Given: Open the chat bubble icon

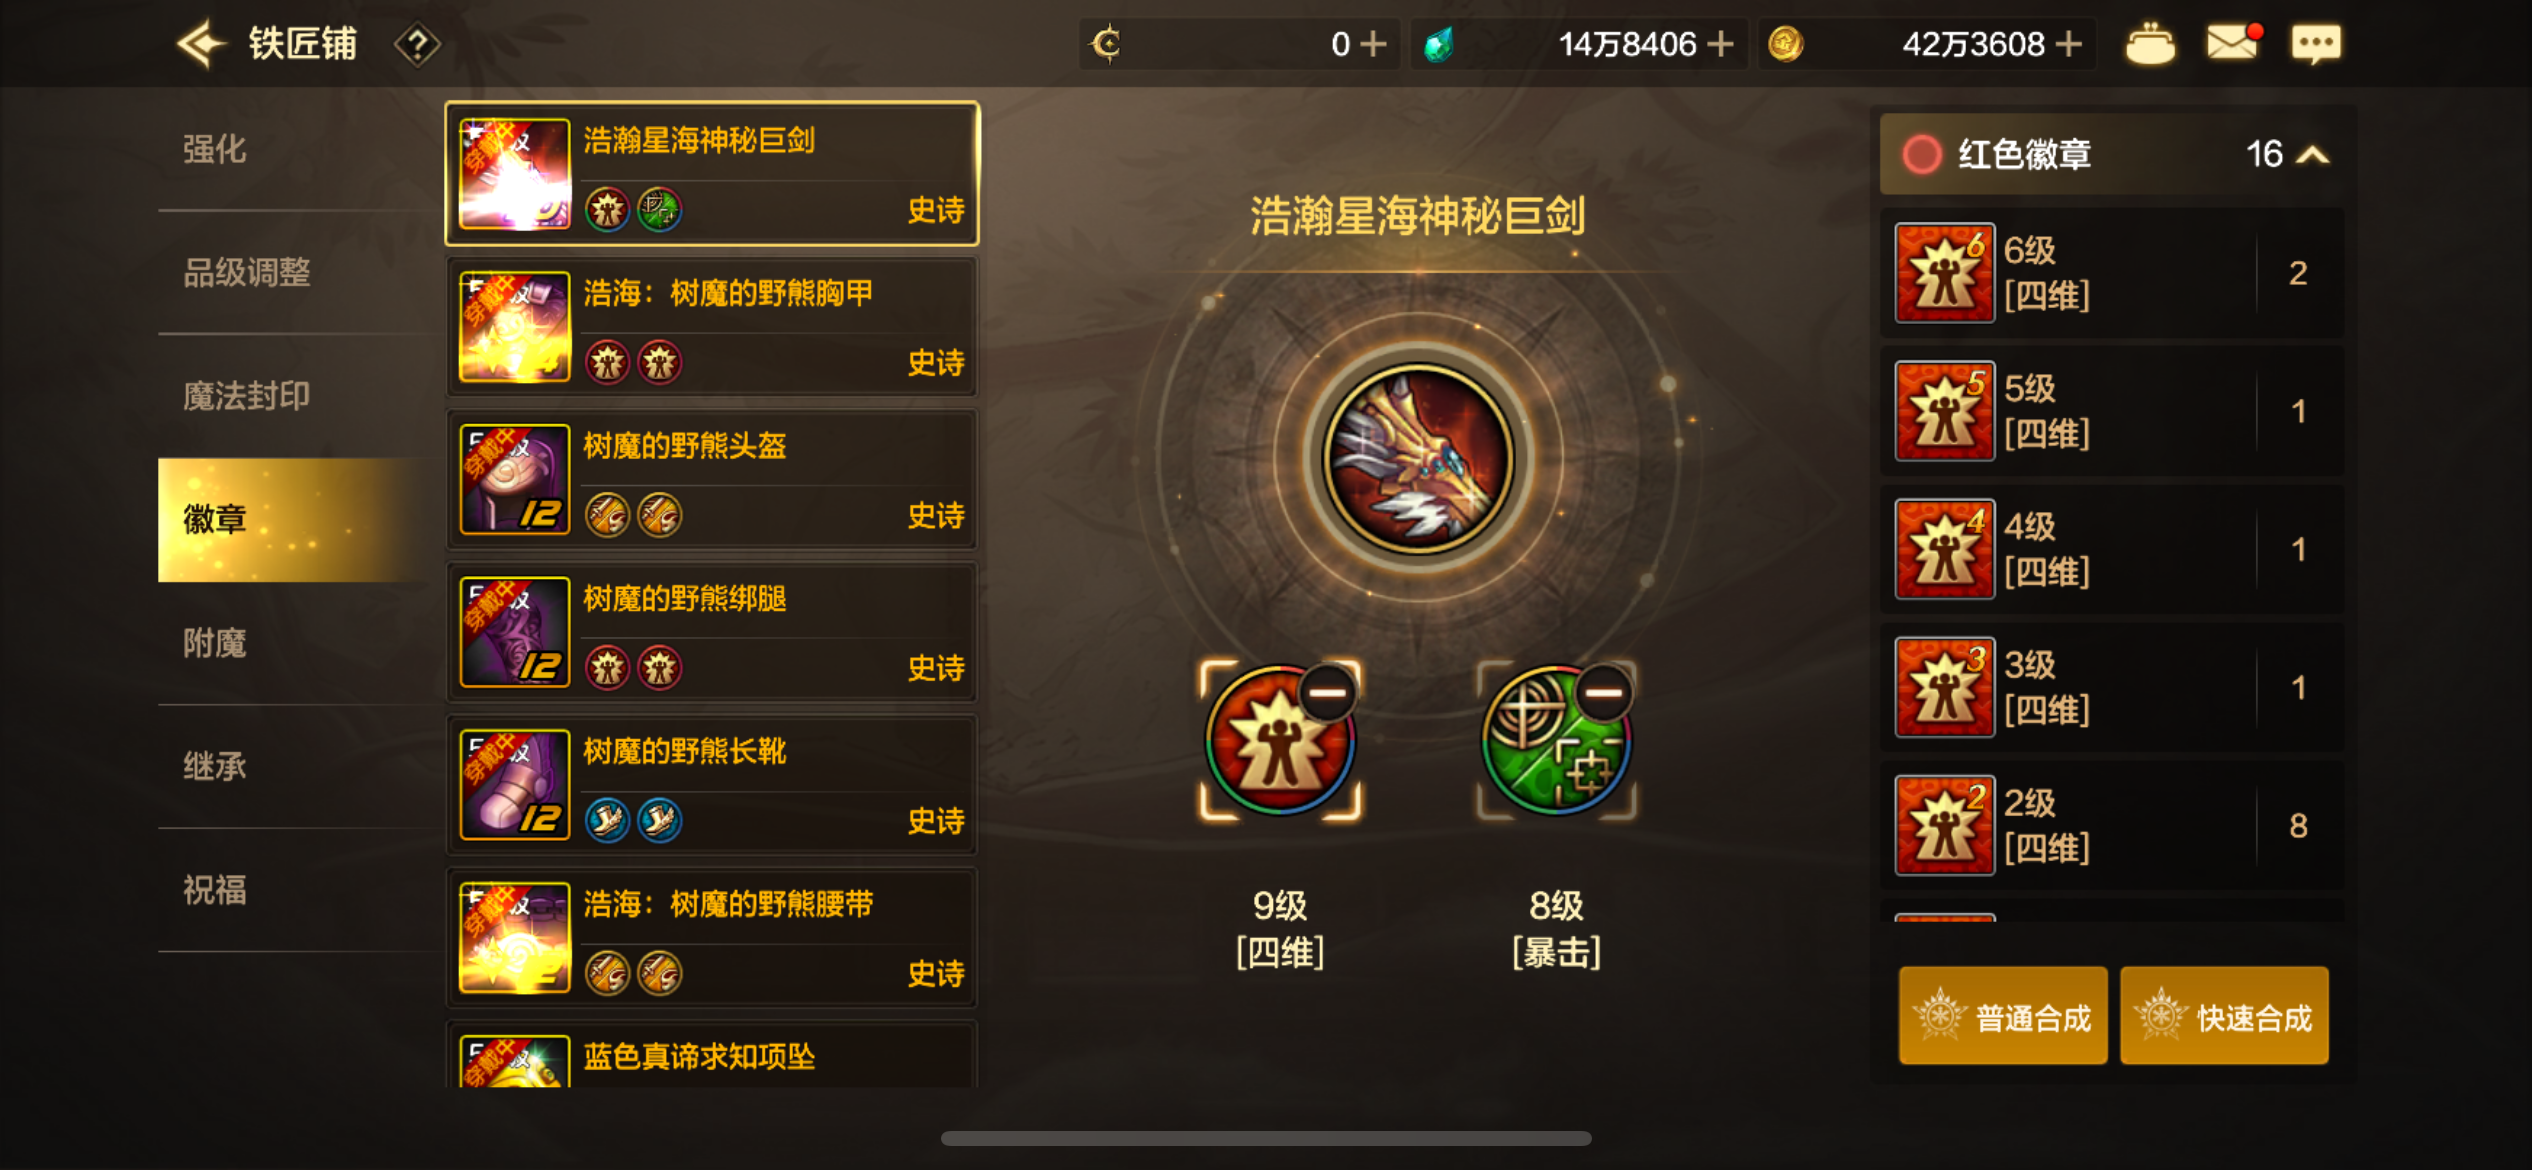Looking at the screenshot, I should (2316, 44).
